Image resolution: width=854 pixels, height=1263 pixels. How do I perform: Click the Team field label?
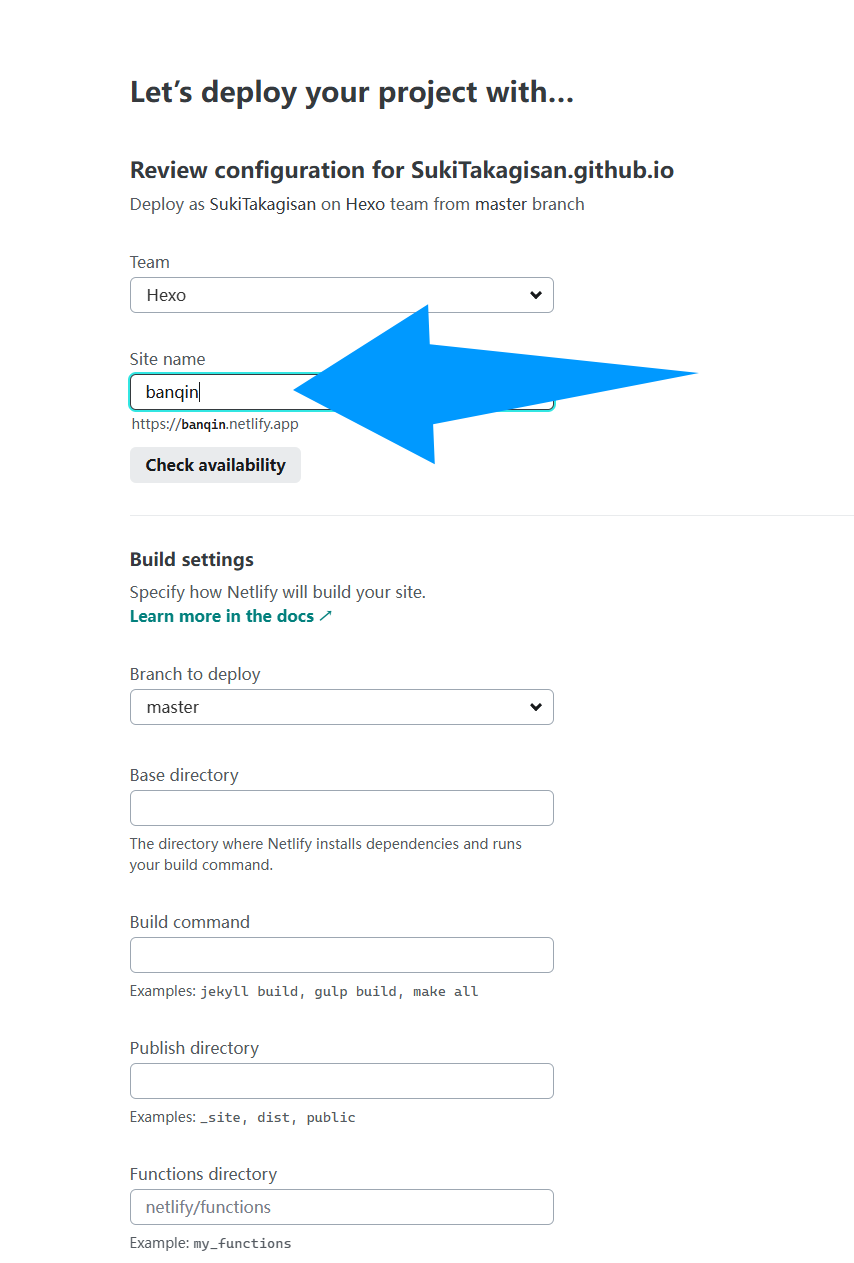(150, 262)
